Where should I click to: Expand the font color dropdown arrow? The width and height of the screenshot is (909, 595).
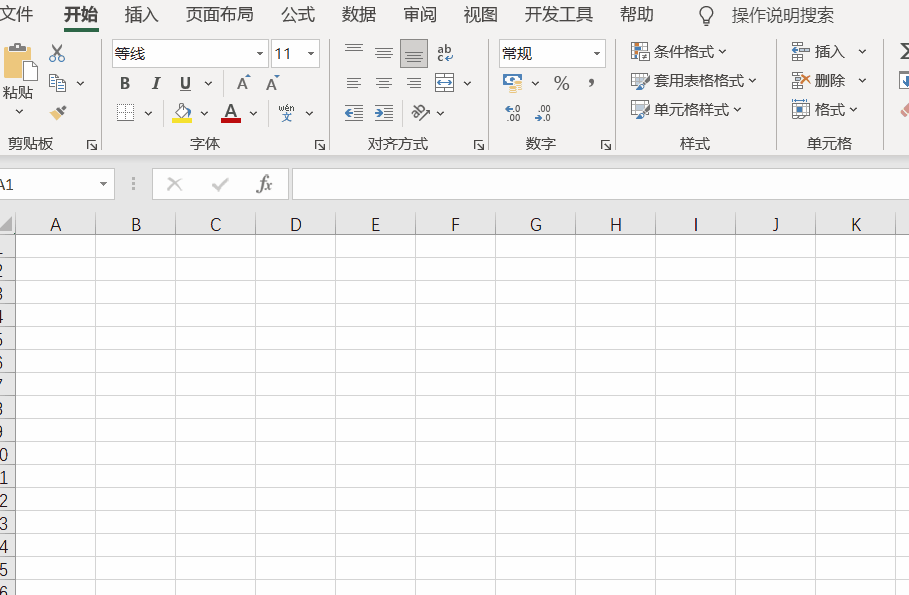253,113
